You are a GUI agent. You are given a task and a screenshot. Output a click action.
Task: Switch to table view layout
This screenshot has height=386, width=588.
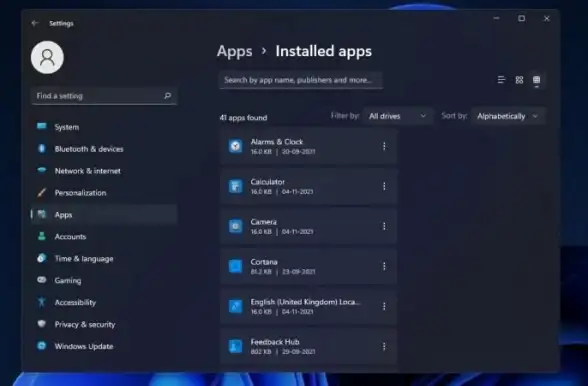click(x=537, y=80)
